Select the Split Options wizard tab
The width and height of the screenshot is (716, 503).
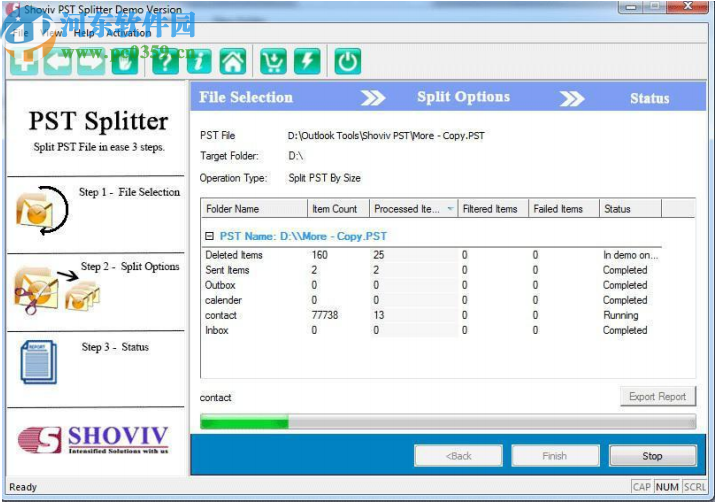point(463,97)
